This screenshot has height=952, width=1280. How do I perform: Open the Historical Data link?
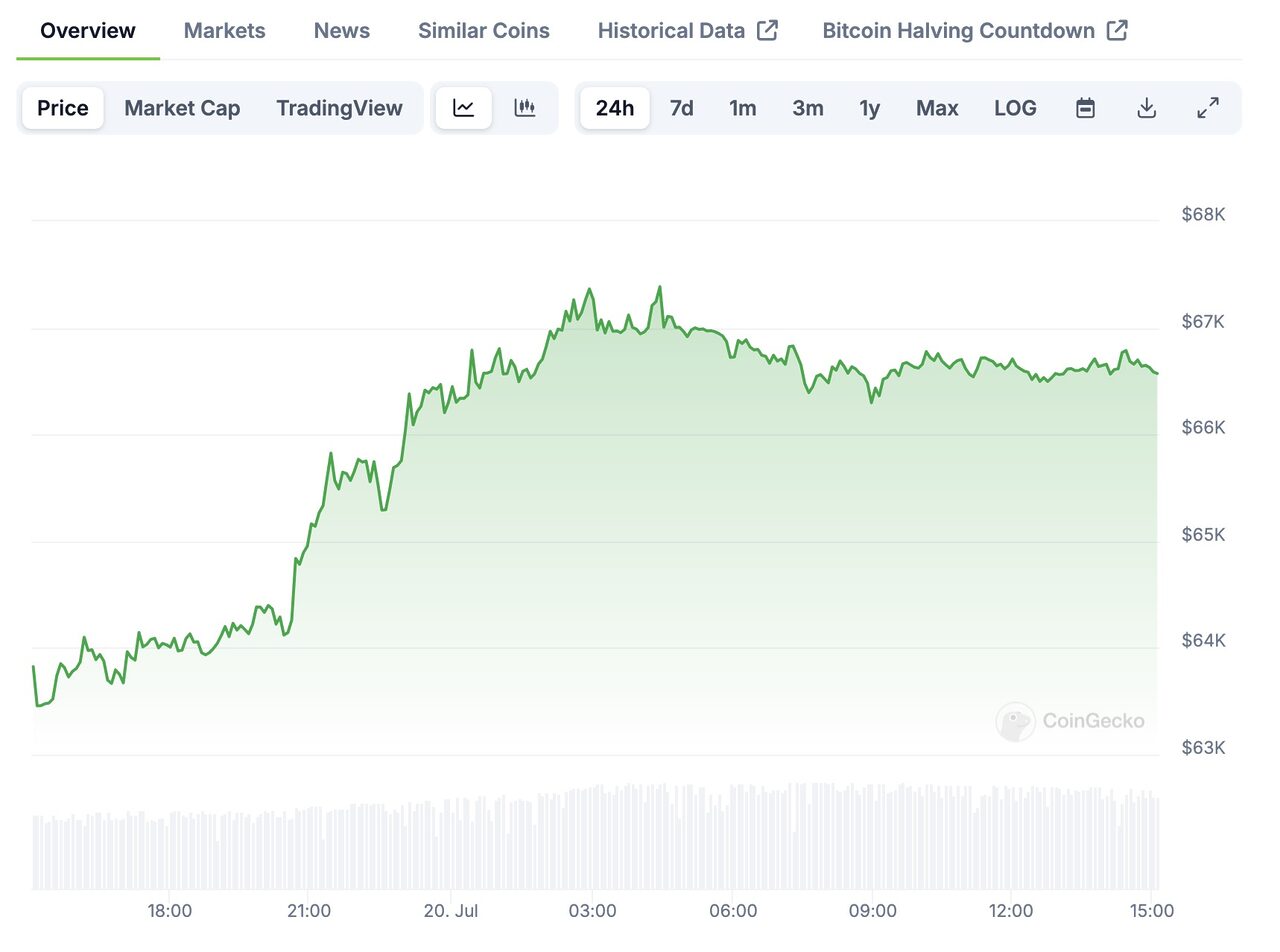point(688,31)
